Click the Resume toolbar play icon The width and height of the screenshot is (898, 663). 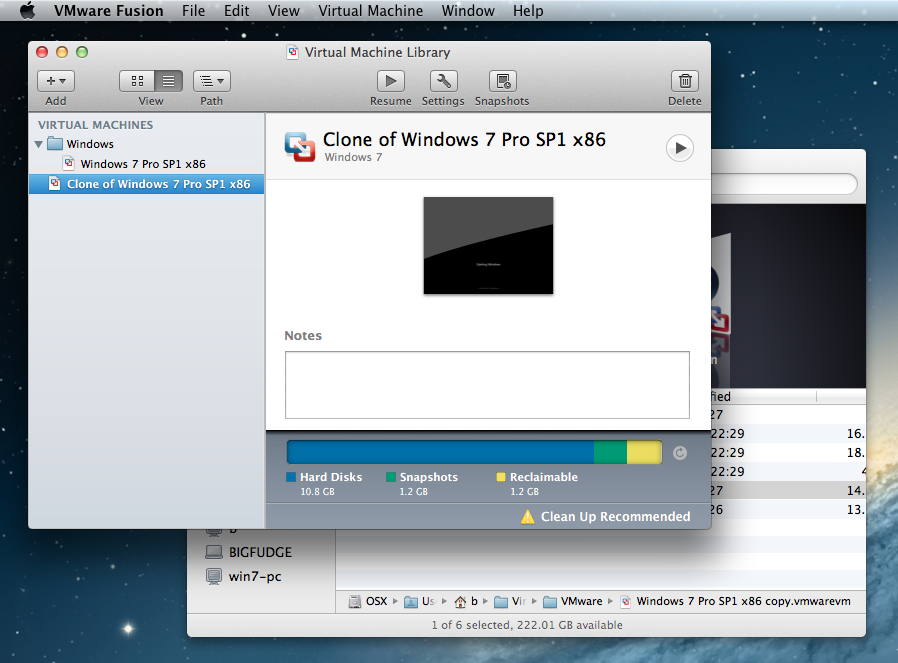click(x=390, y=81)
